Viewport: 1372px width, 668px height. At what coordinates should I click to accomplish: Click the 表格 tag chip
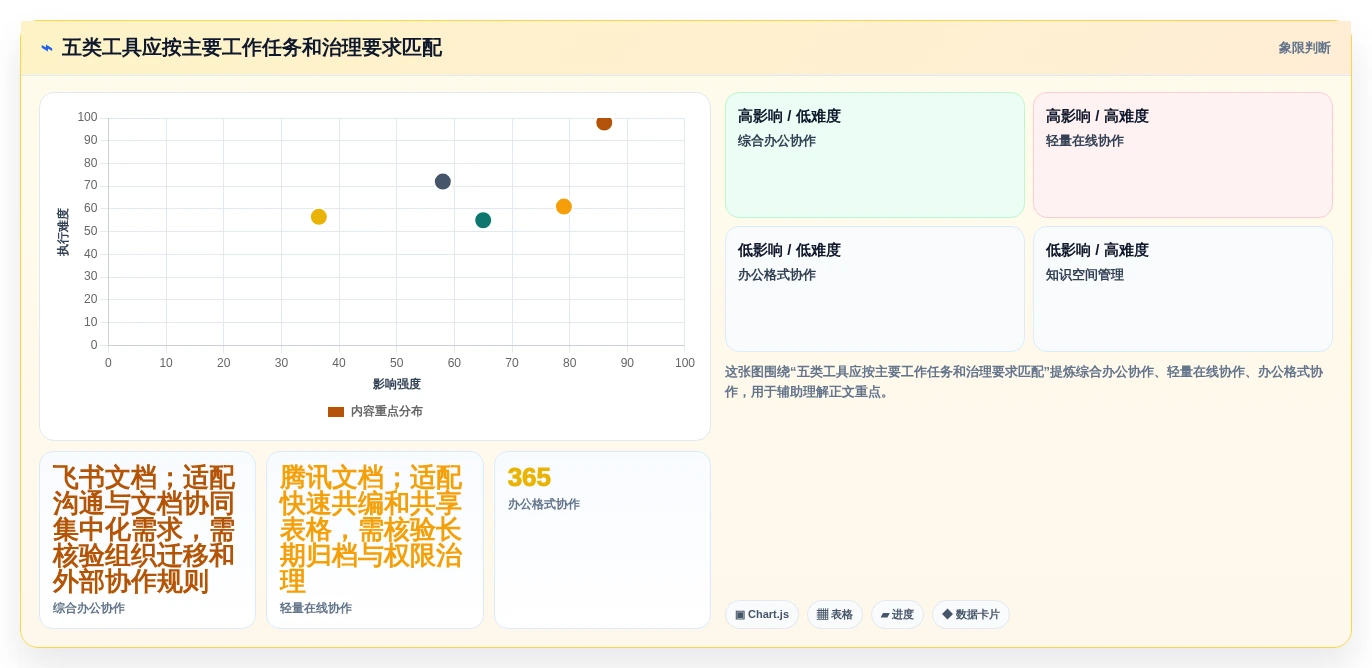tap(835, 614)
